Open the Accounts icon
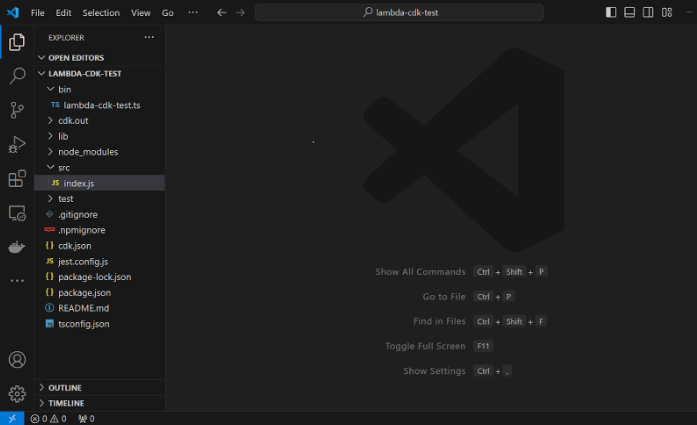 click(17, 360)
